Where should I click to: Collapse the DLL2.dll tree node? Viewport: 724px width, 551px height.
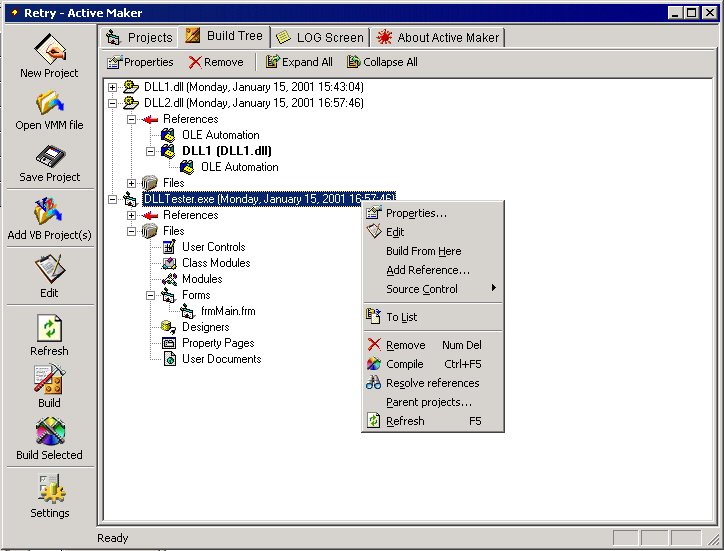click(x=113, y=103)
